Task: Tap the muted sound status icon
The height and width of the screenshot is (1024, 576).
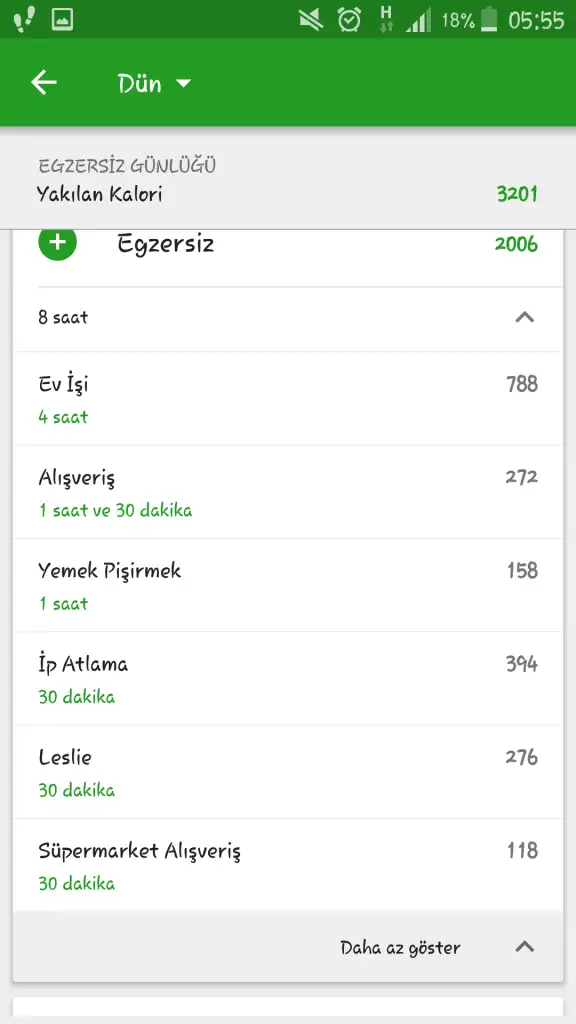Action: [311, 20]
